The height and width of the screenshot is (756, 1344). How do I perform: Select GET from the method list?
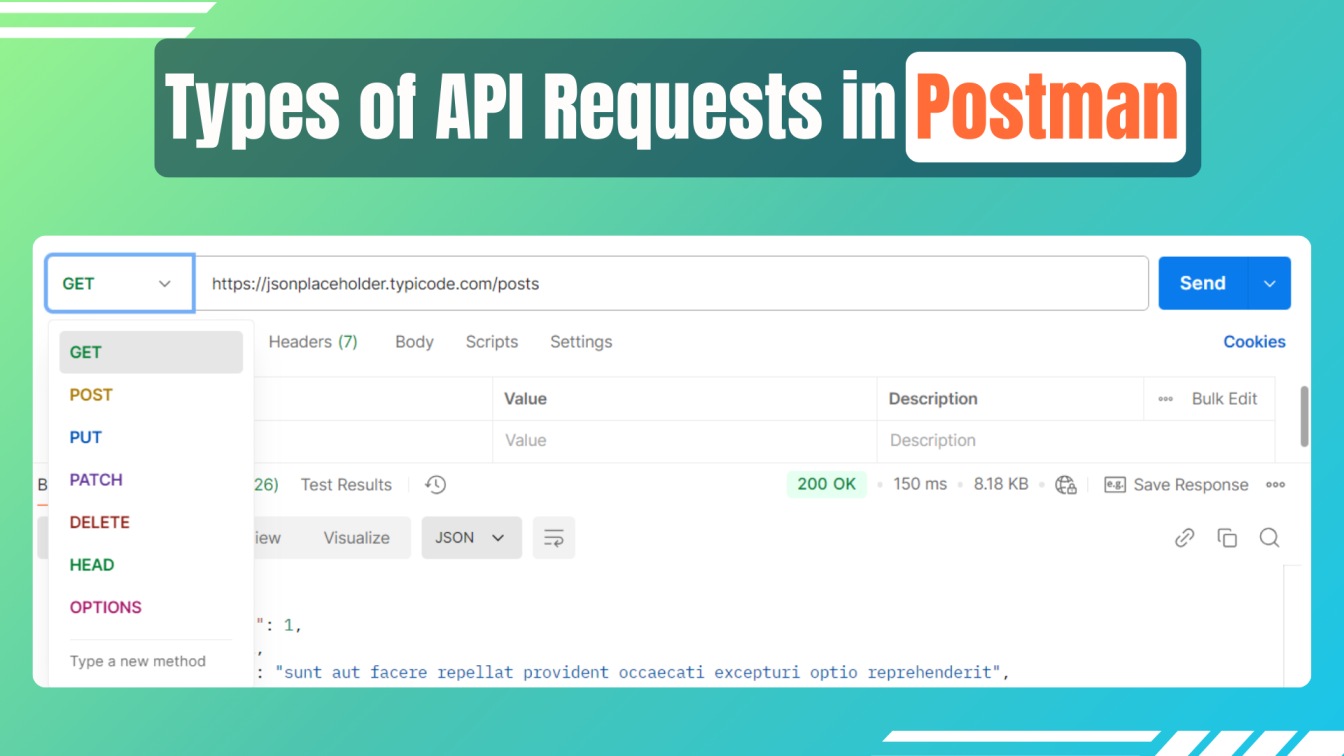[151, 352]
